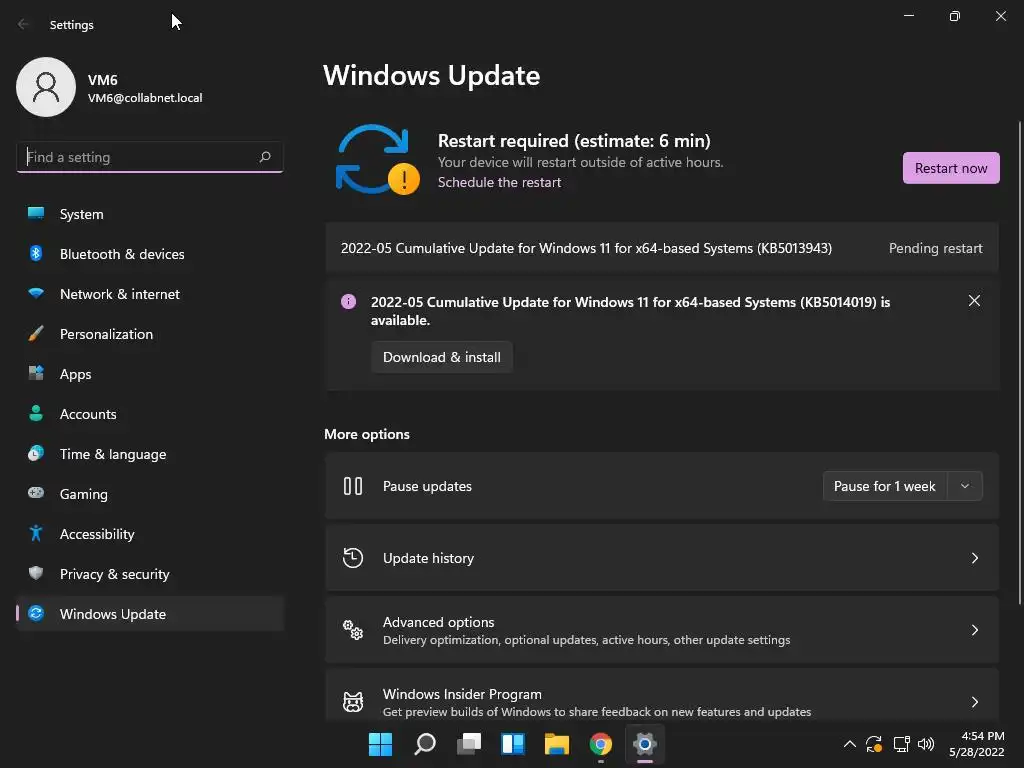
Task: Click the KB5013943 Pending restart row
Action: coord(662,248)
